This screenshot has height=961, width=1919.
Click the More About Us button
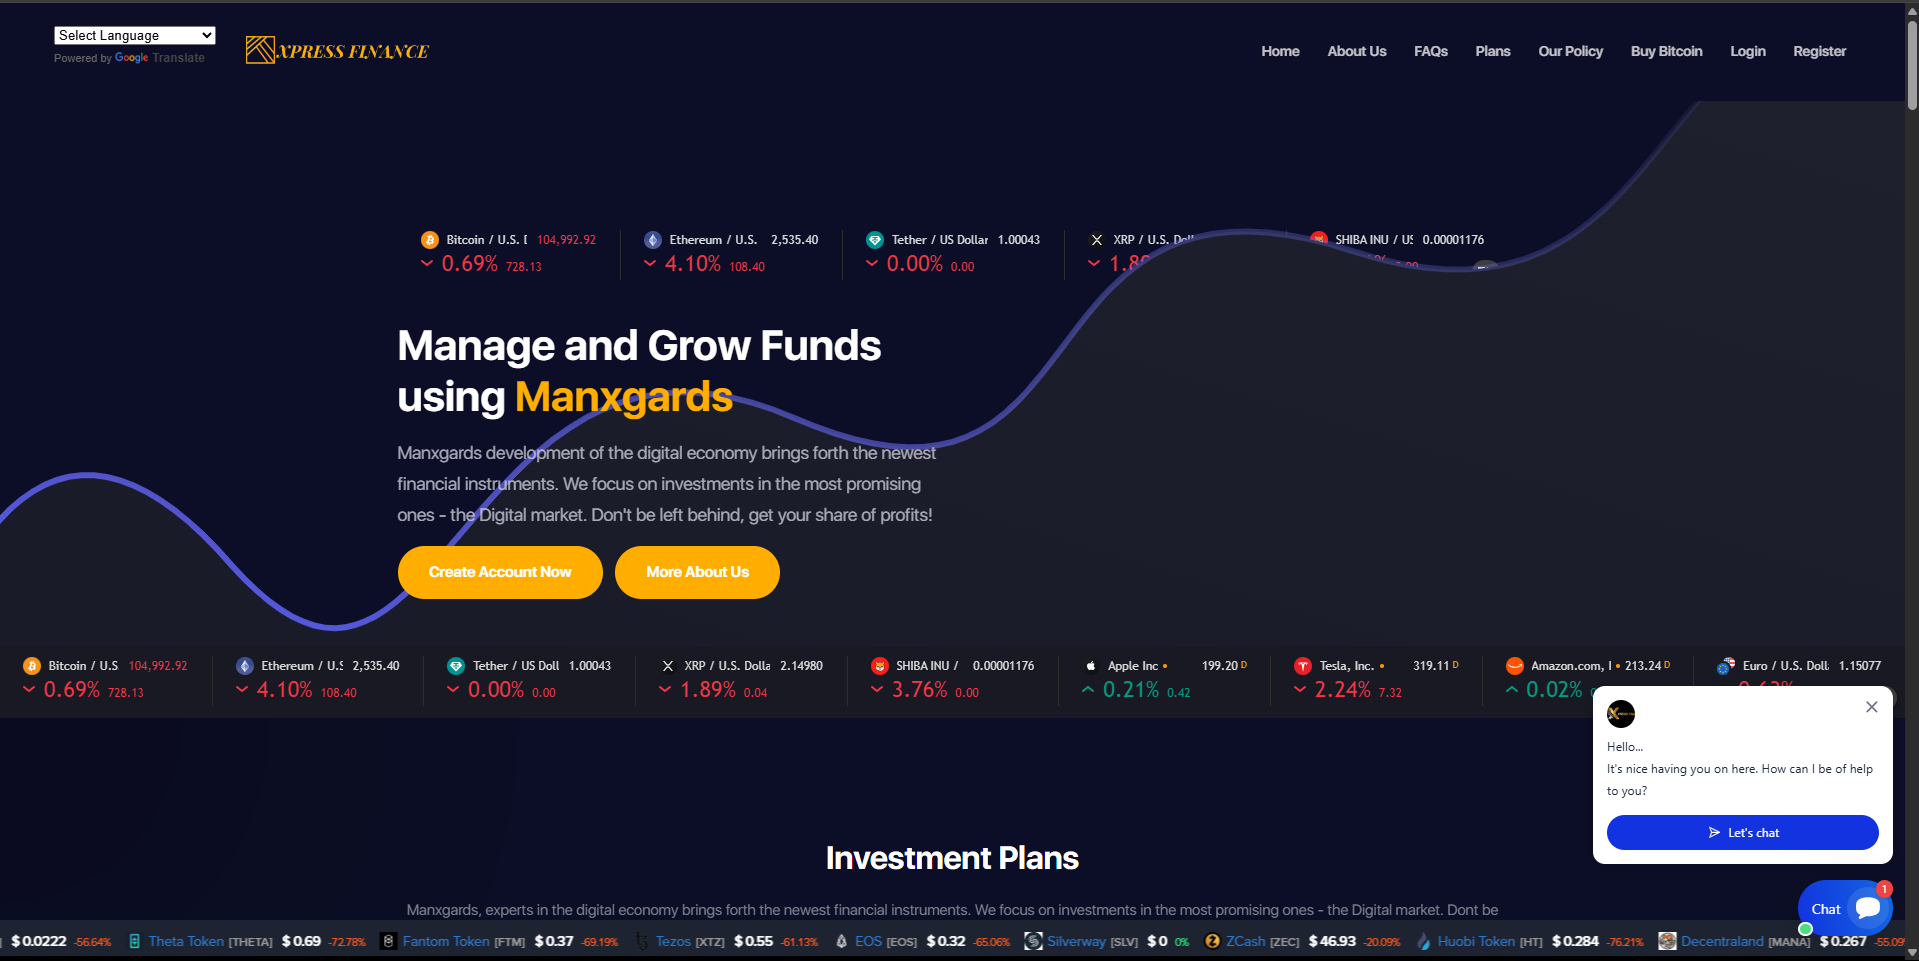697,572
